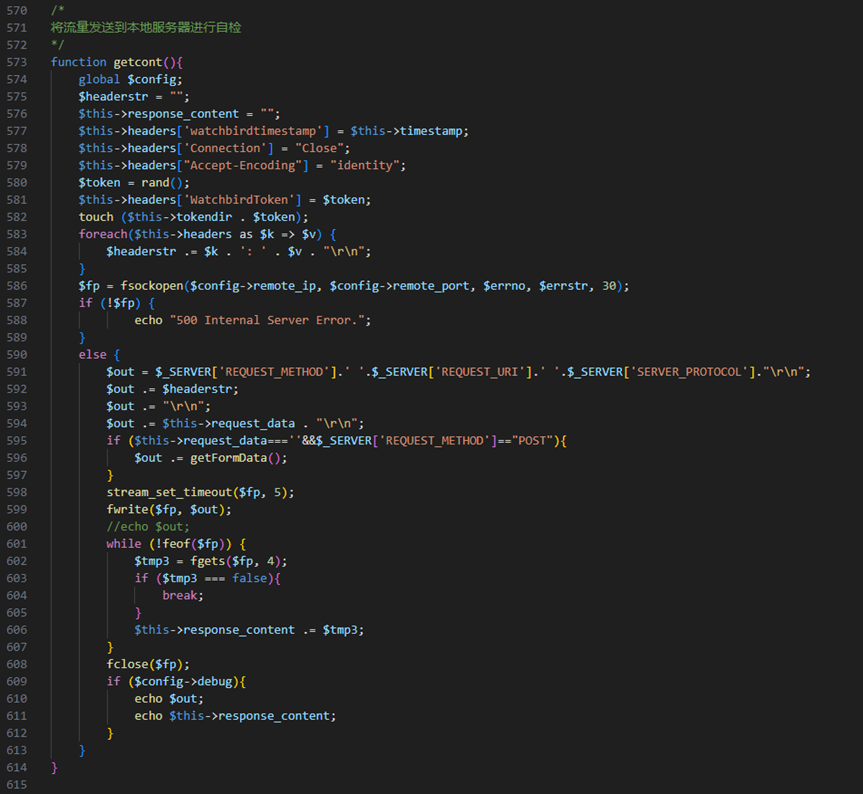
Task: Click the commented-out //echo $out line
Action: pyautogui.click(x=148, y=526)
